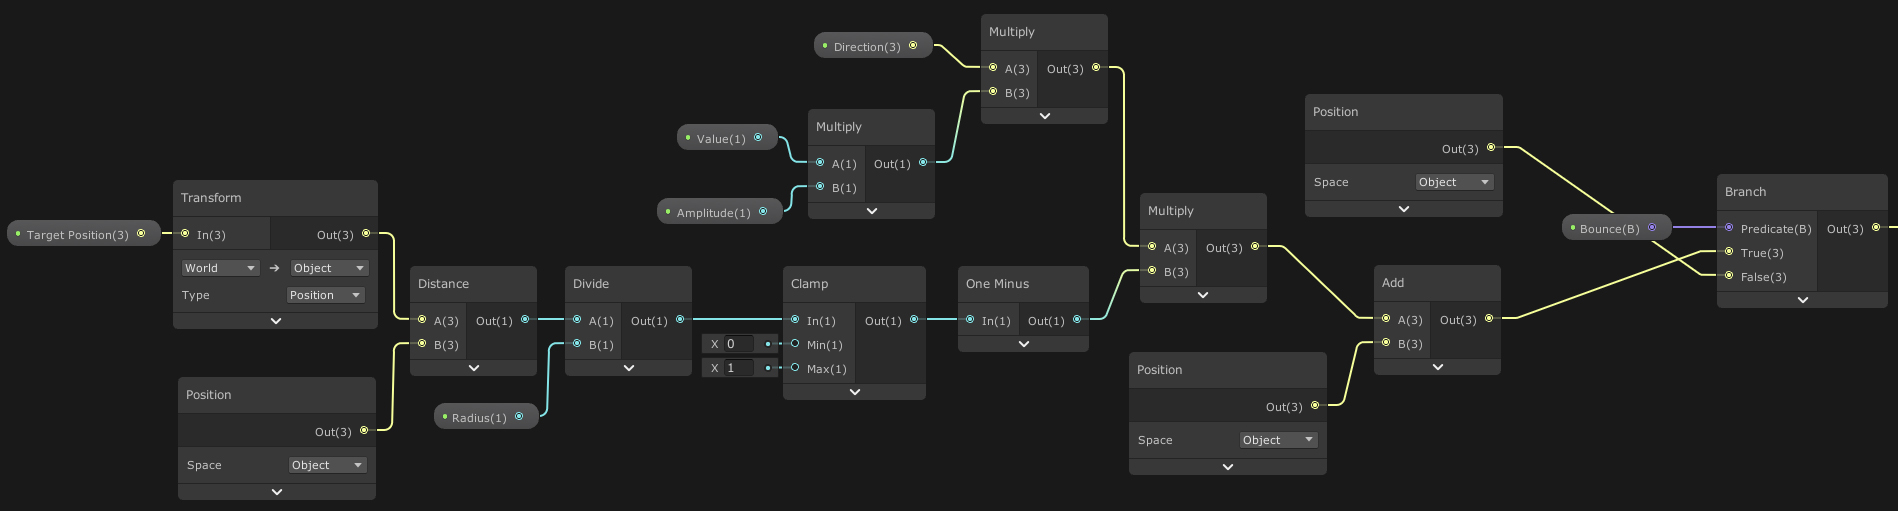
Task: Collapse the Transform node with its chevron
Action: tap(276, 321)
